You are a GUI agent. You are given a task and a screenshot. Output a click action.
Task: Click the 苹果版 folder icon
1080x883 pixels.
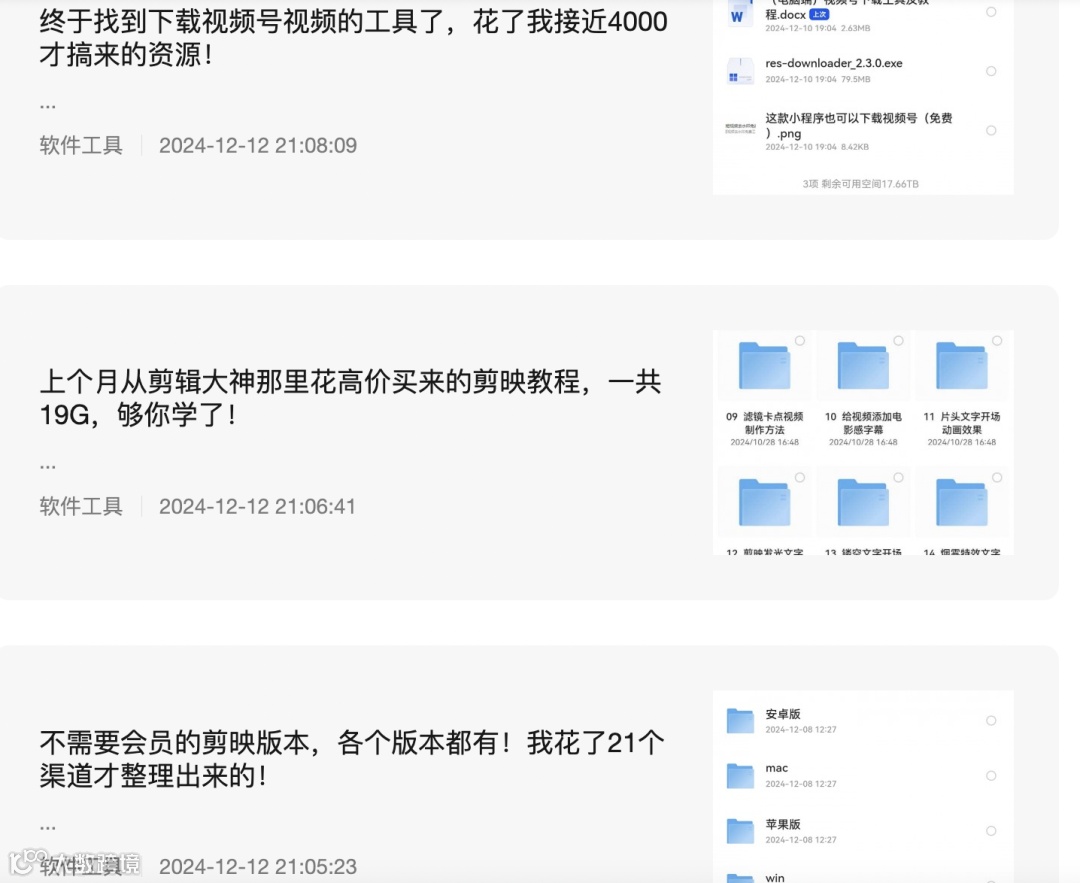coord(740,831)
